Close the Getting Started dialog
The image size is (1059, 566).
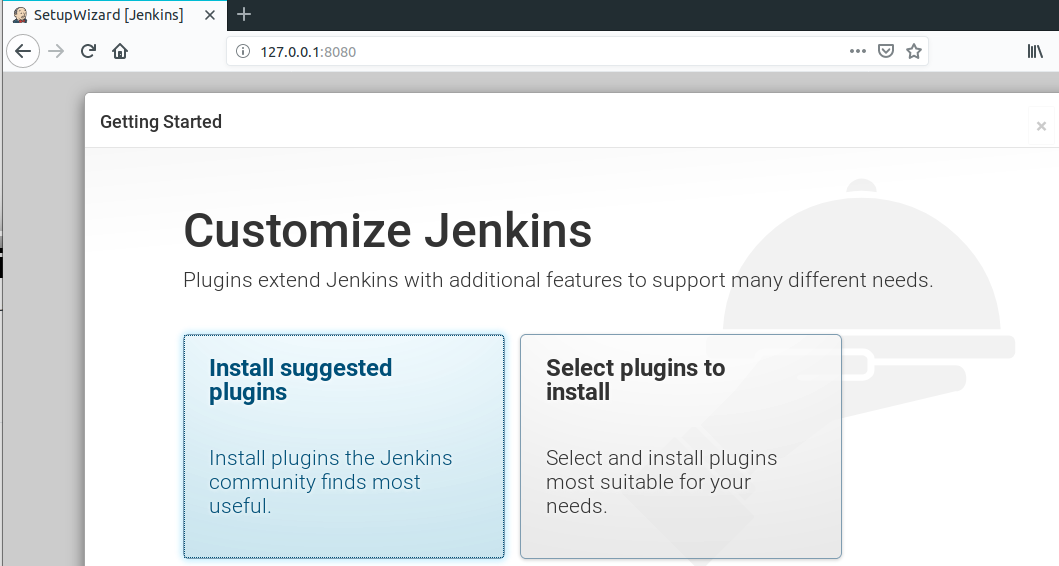[1041, 126]
